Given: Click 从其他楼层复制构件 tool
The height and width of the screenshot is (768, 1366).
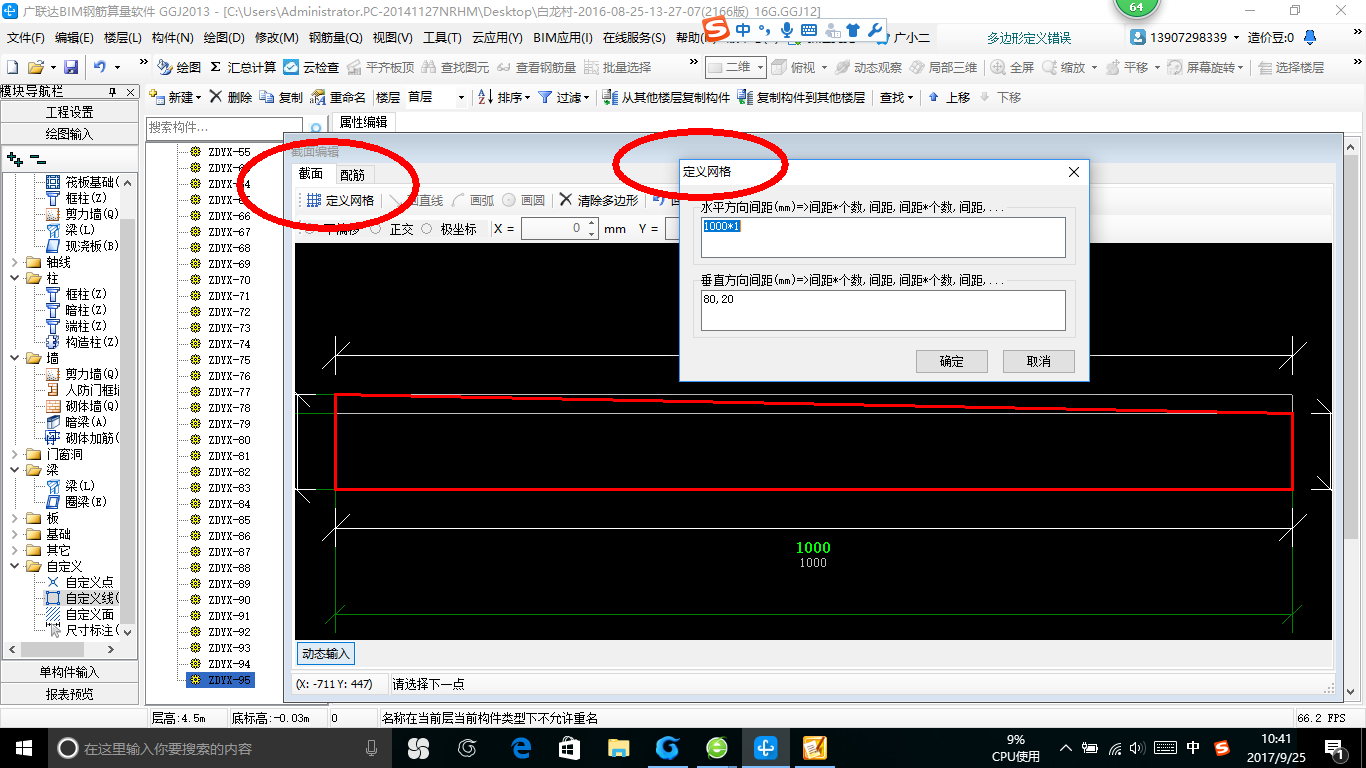Looking at the screenshot, I should 668,97.
